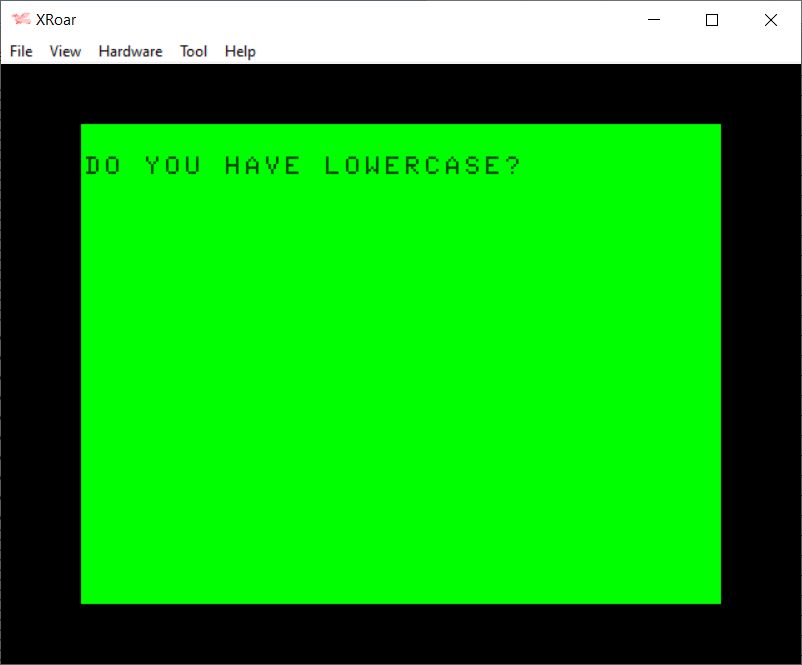Close the XRoar emulator window
Image resolution: width=802 pixels, height=665 pixels.
pyautogui.click(x=770, y=20)
